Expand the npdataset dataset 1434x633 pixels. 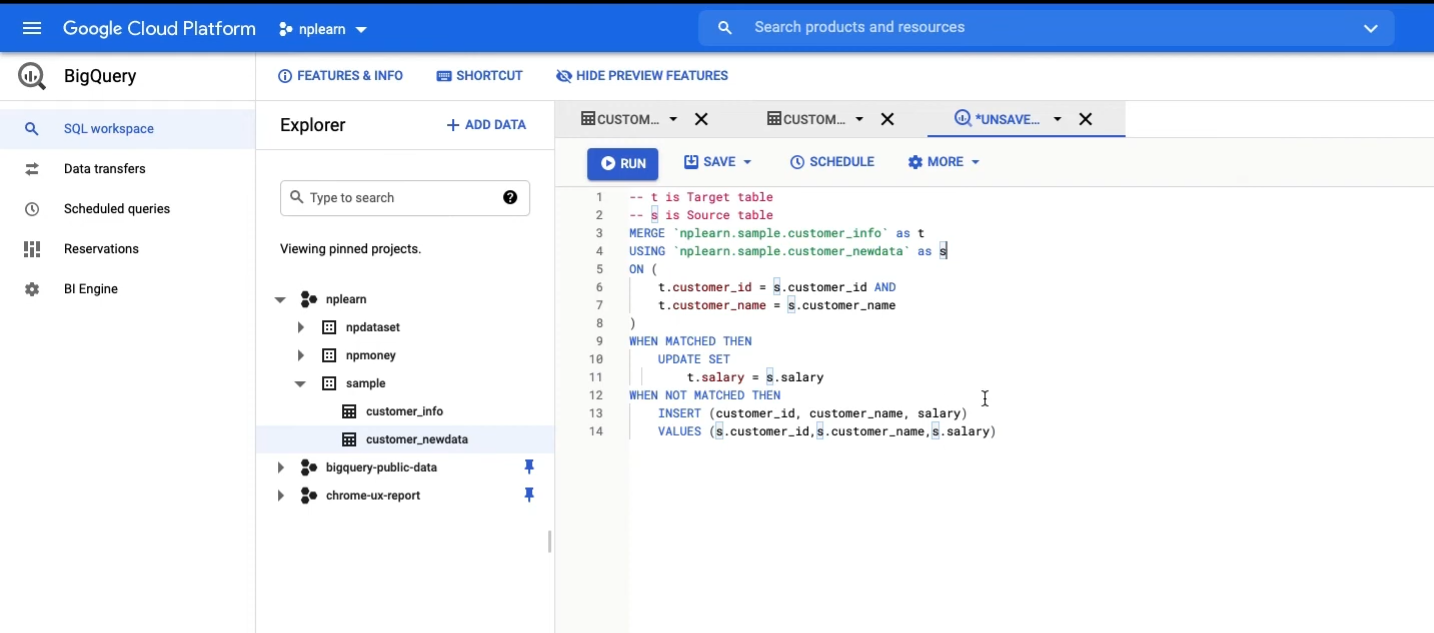click(x=300, y=327)
